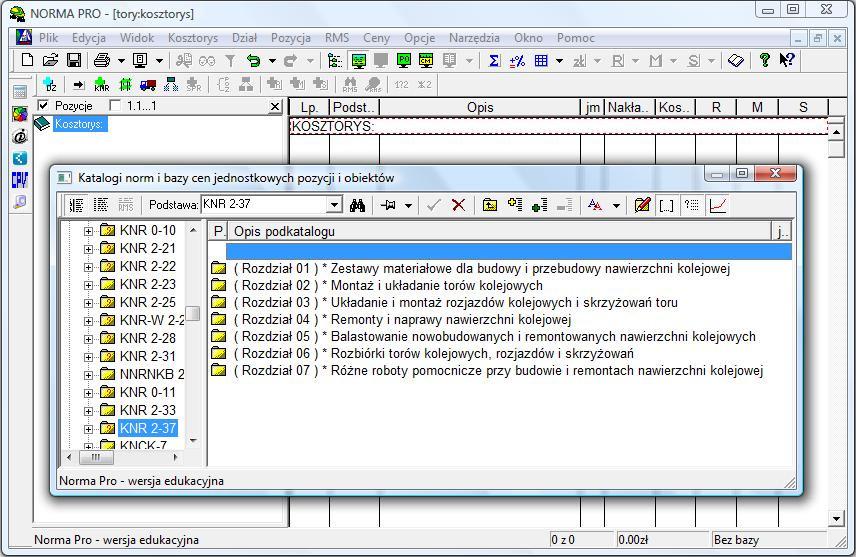The height and width of the screenshot is (557, 856).
Task: Expand the KNR 2-21 tree node
Action: 88,249
